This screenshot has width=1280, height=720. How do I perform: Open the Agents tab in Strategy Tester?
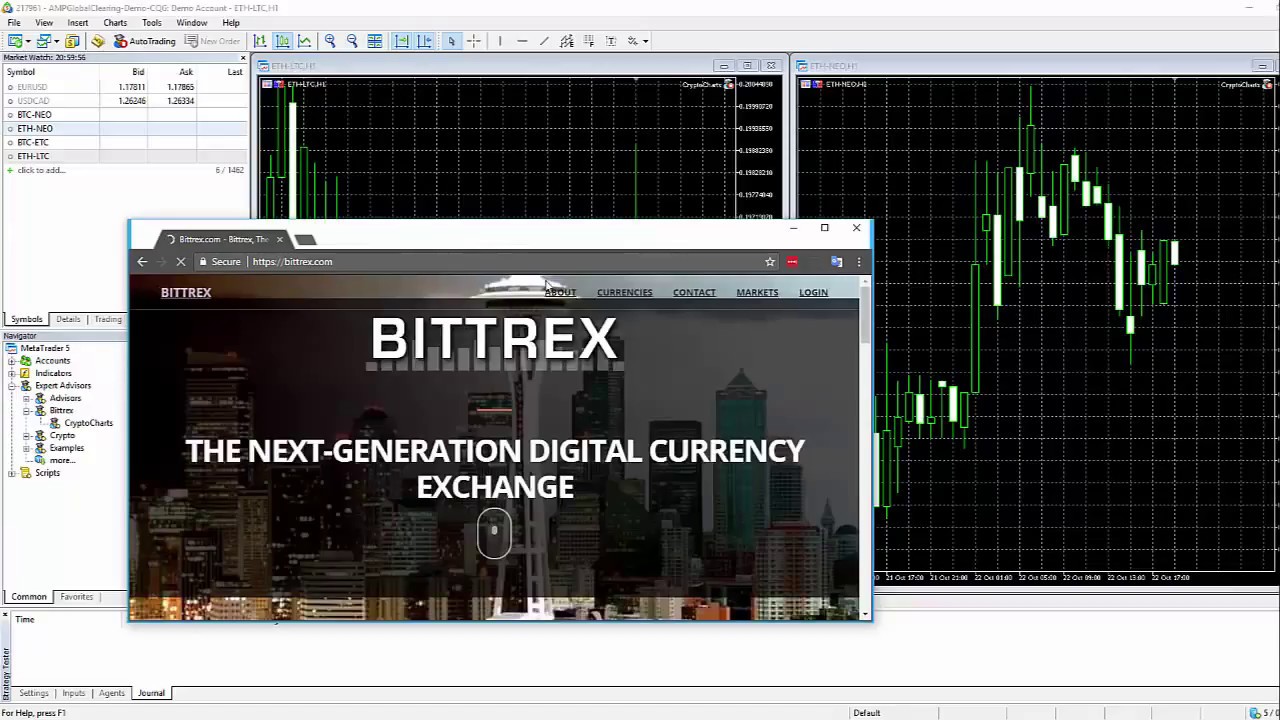[111, 693]
